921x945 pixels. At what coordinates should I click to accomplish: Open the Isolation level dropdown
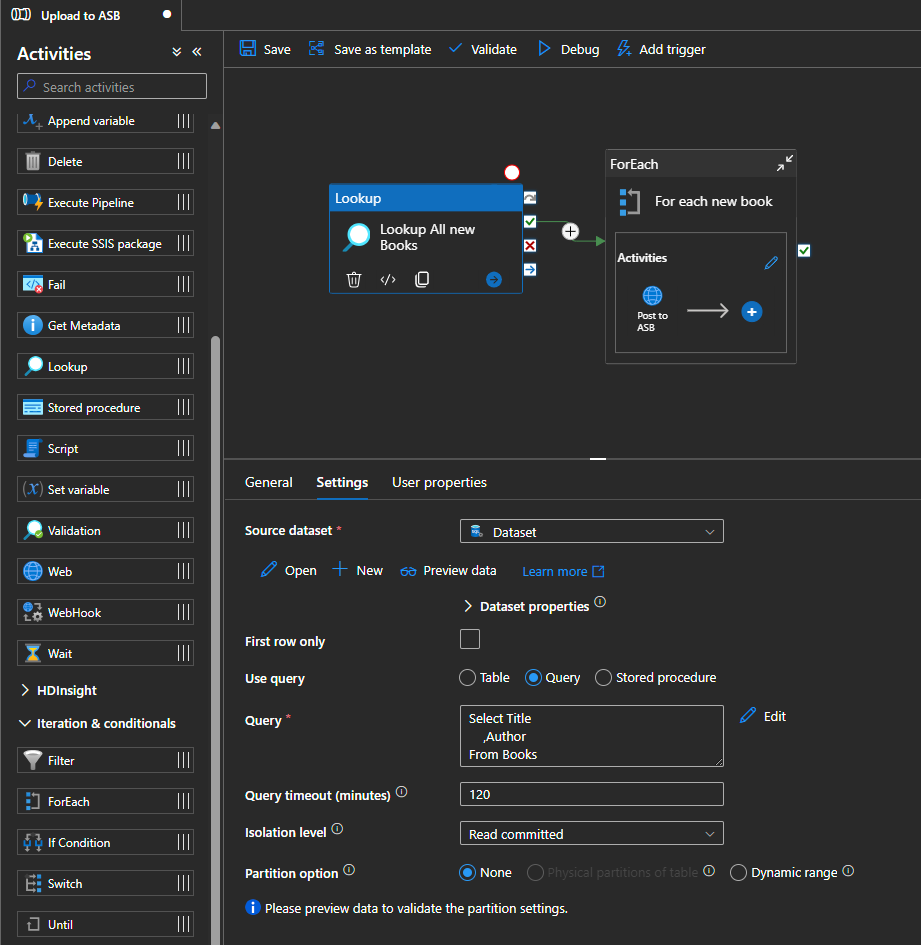tap(591, 834)
